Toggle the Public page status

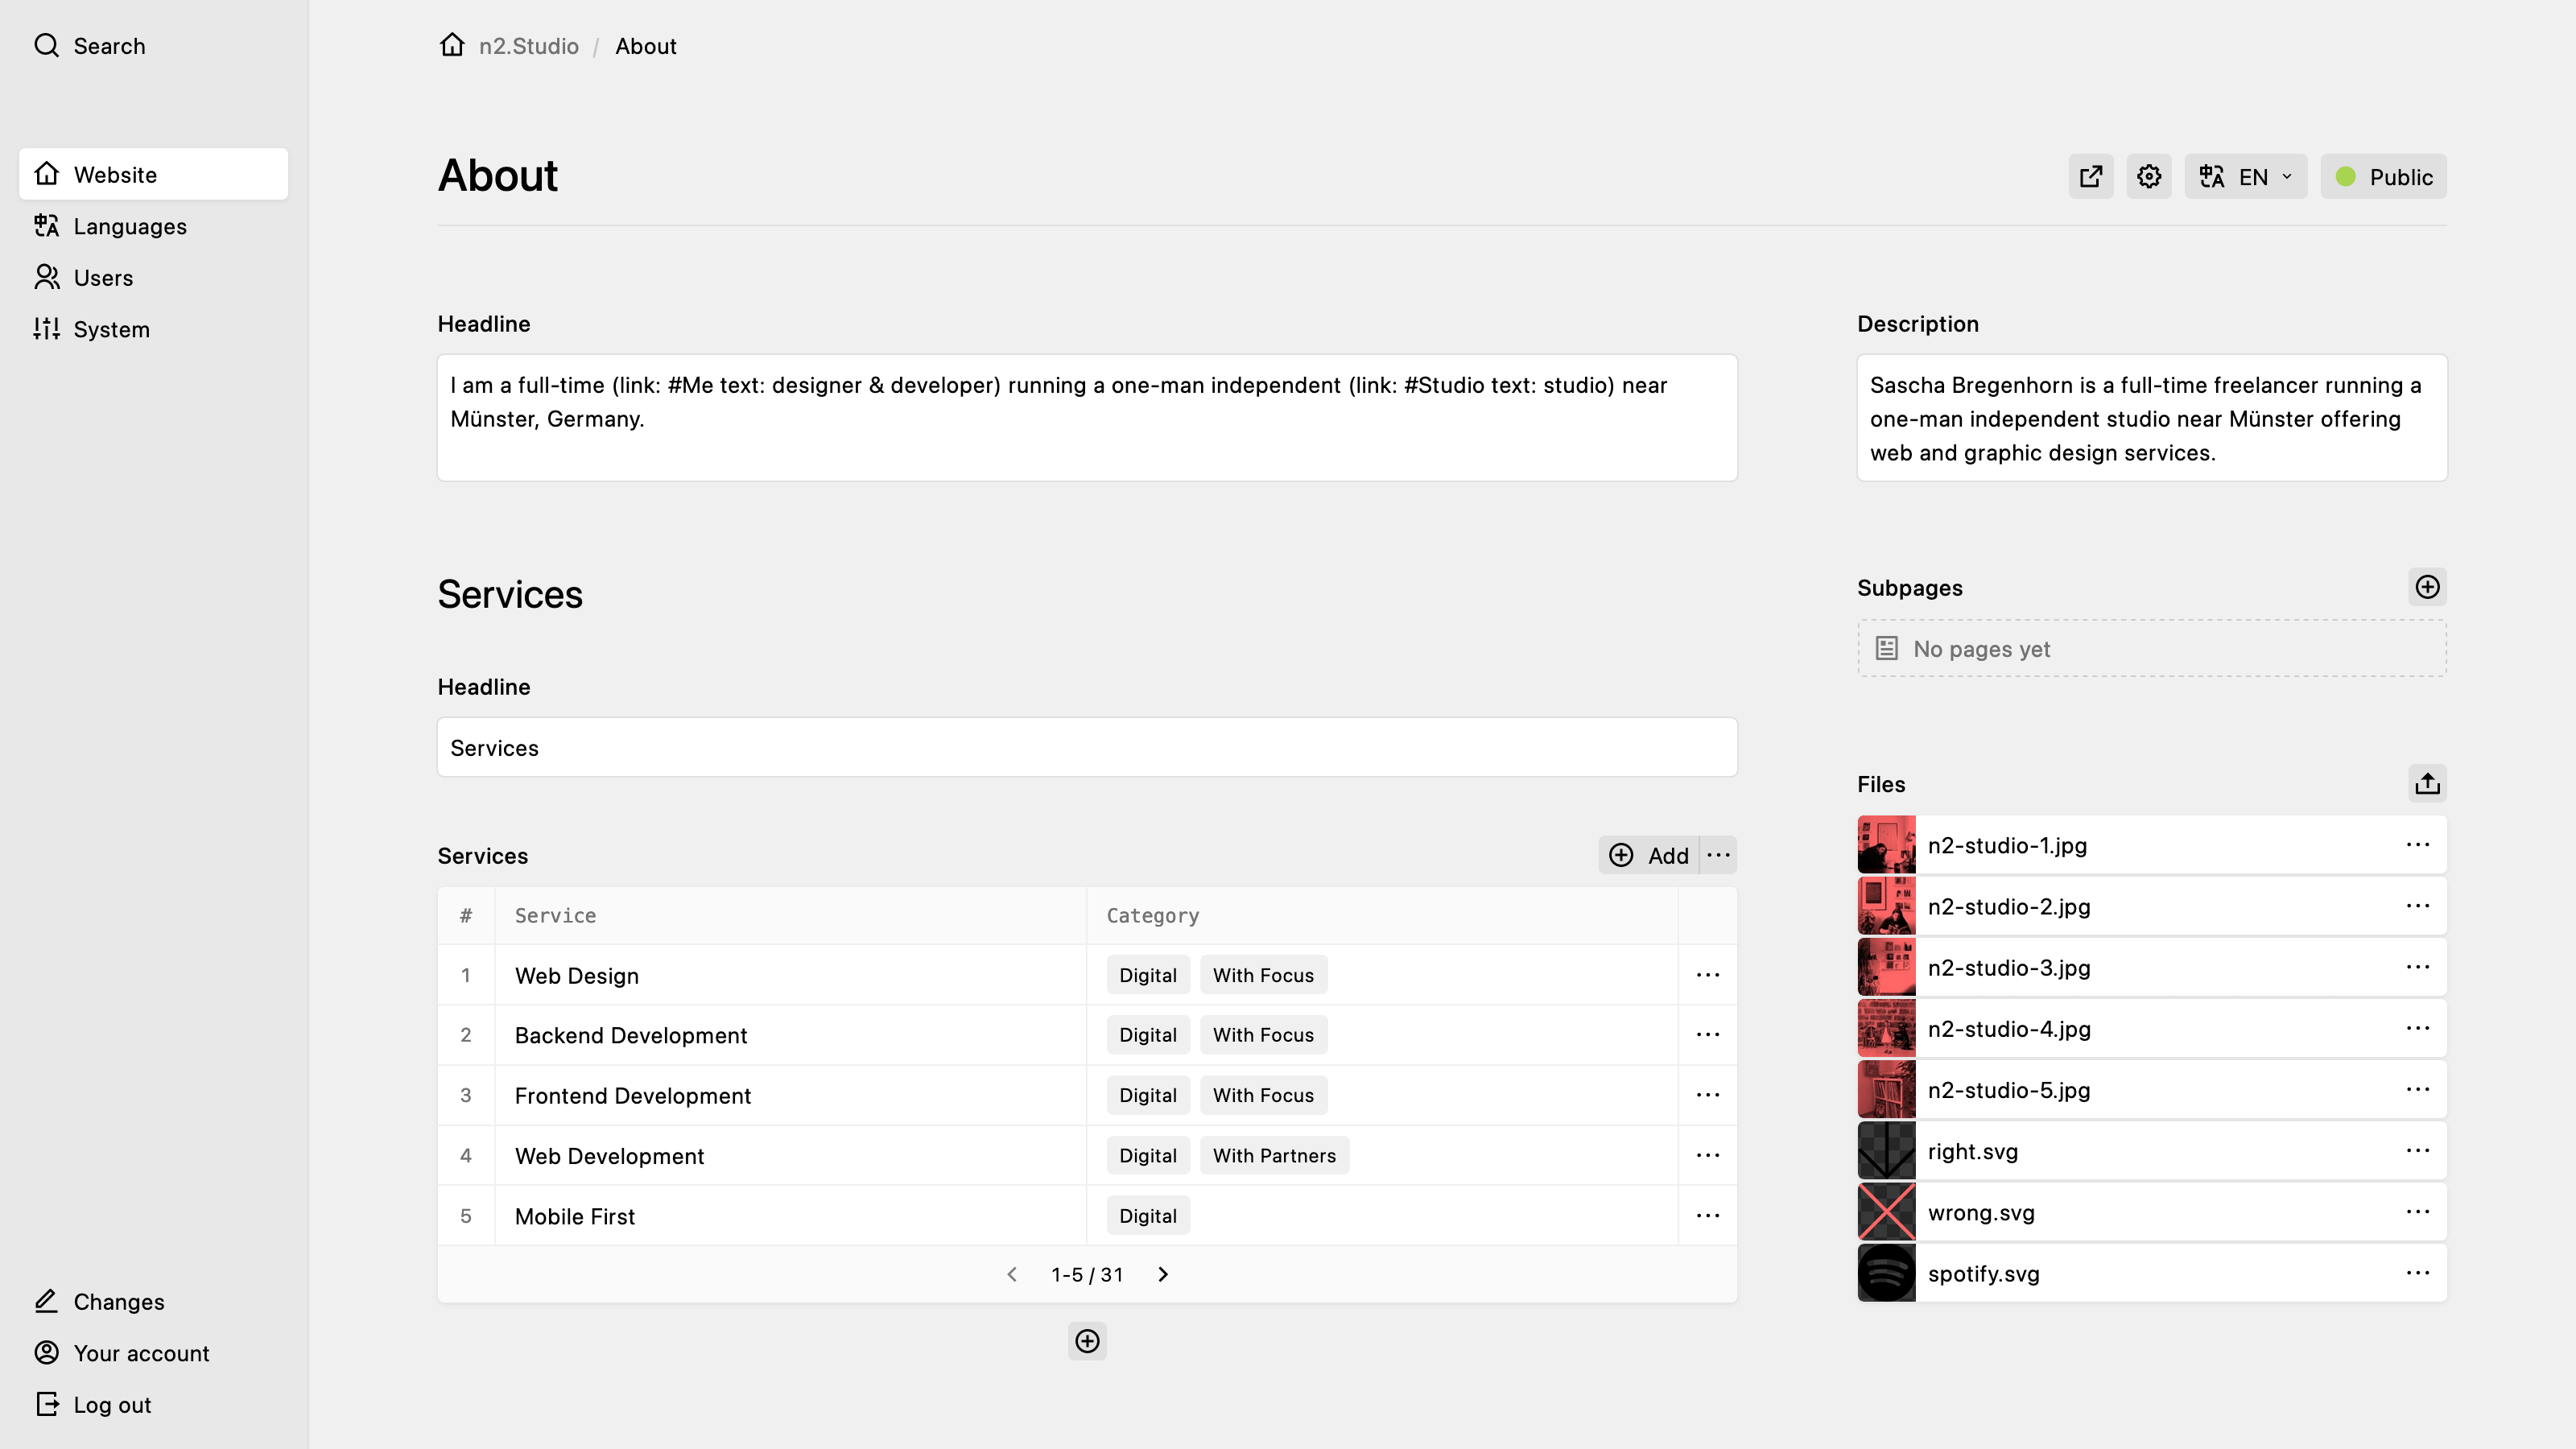tap(2383, 177)
